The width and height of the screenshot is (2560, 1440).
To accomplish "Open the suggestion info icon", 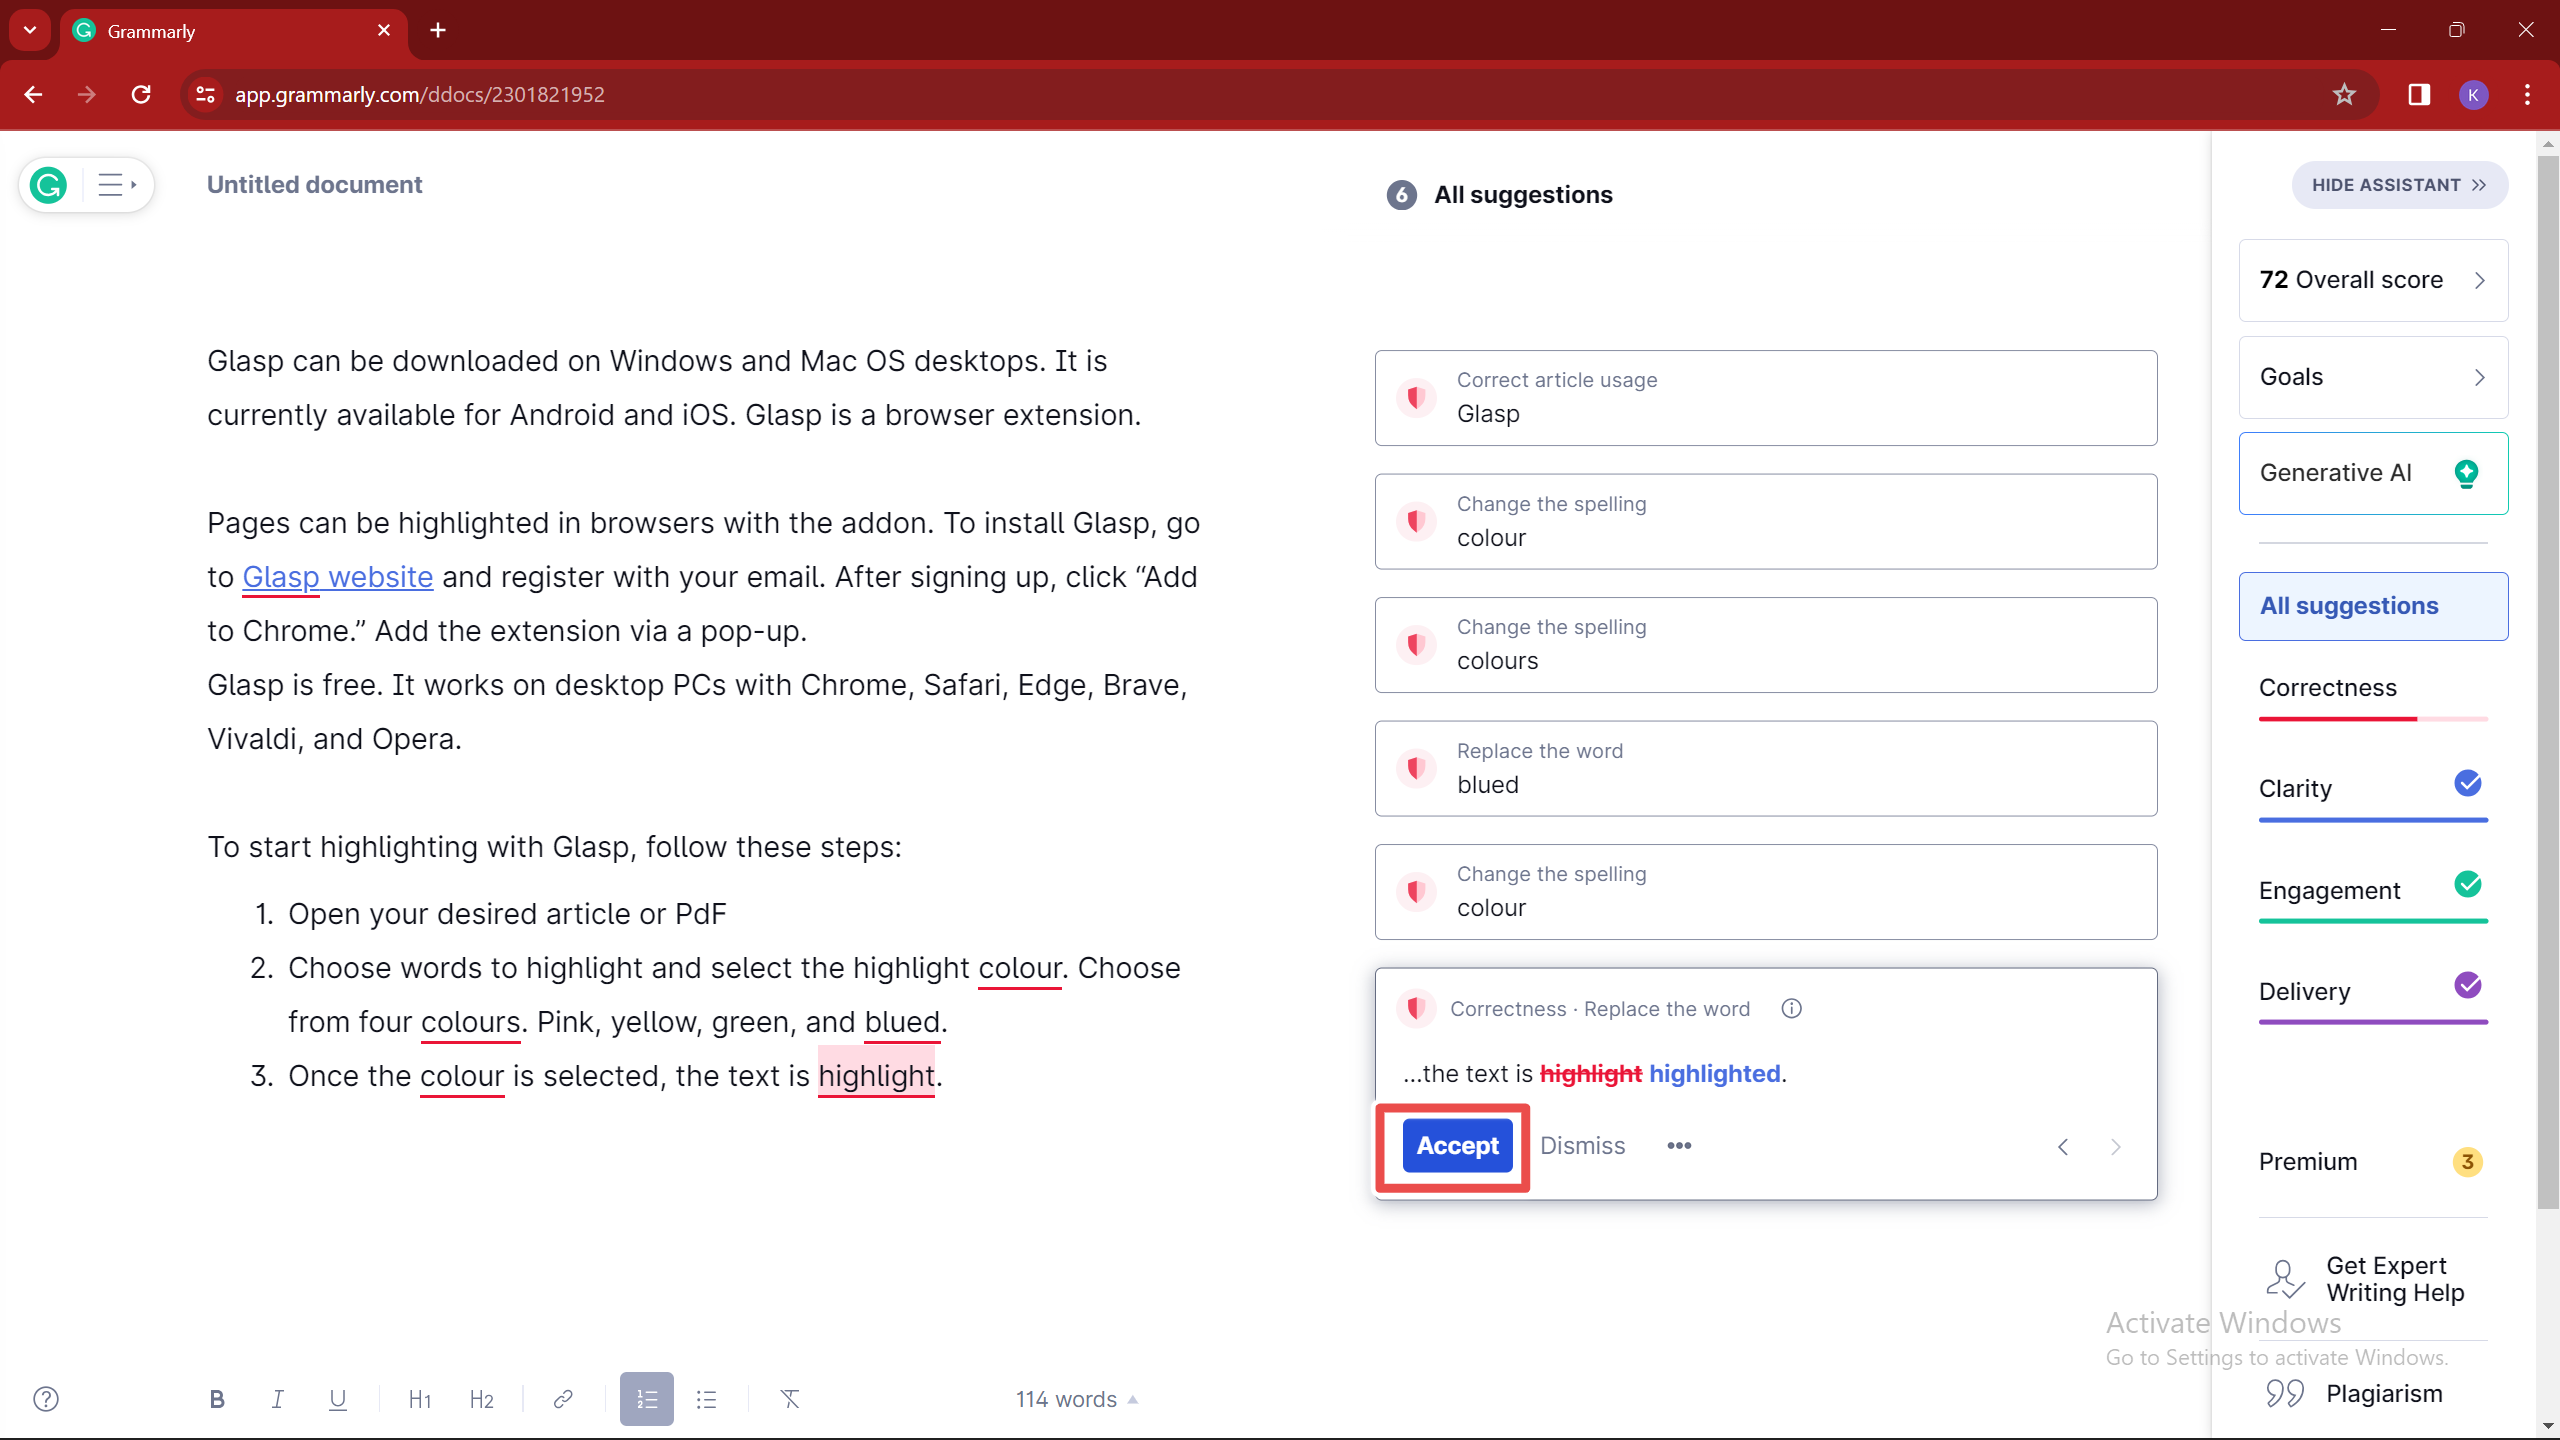I will (x=1791, y=1009).
